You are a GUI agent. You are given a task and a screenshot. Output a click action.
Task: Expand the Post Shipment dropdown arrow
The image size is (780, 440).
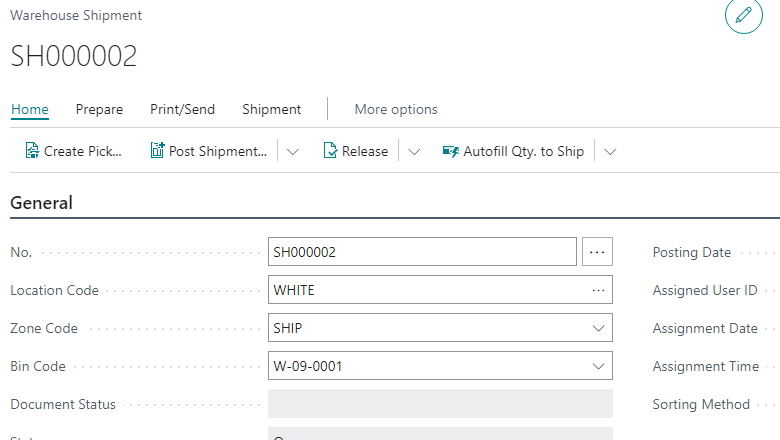(292, 152)
